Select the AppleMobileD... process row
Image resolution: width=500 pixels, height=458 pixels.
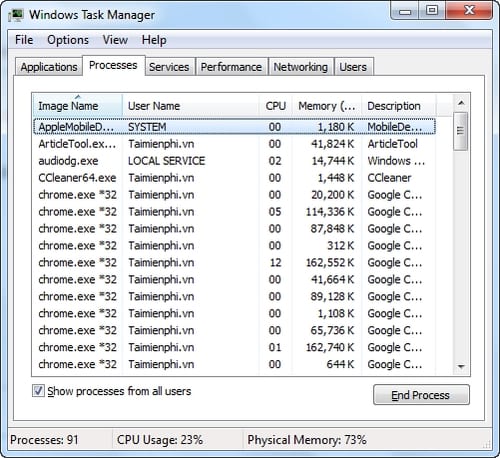click(234, 127)
